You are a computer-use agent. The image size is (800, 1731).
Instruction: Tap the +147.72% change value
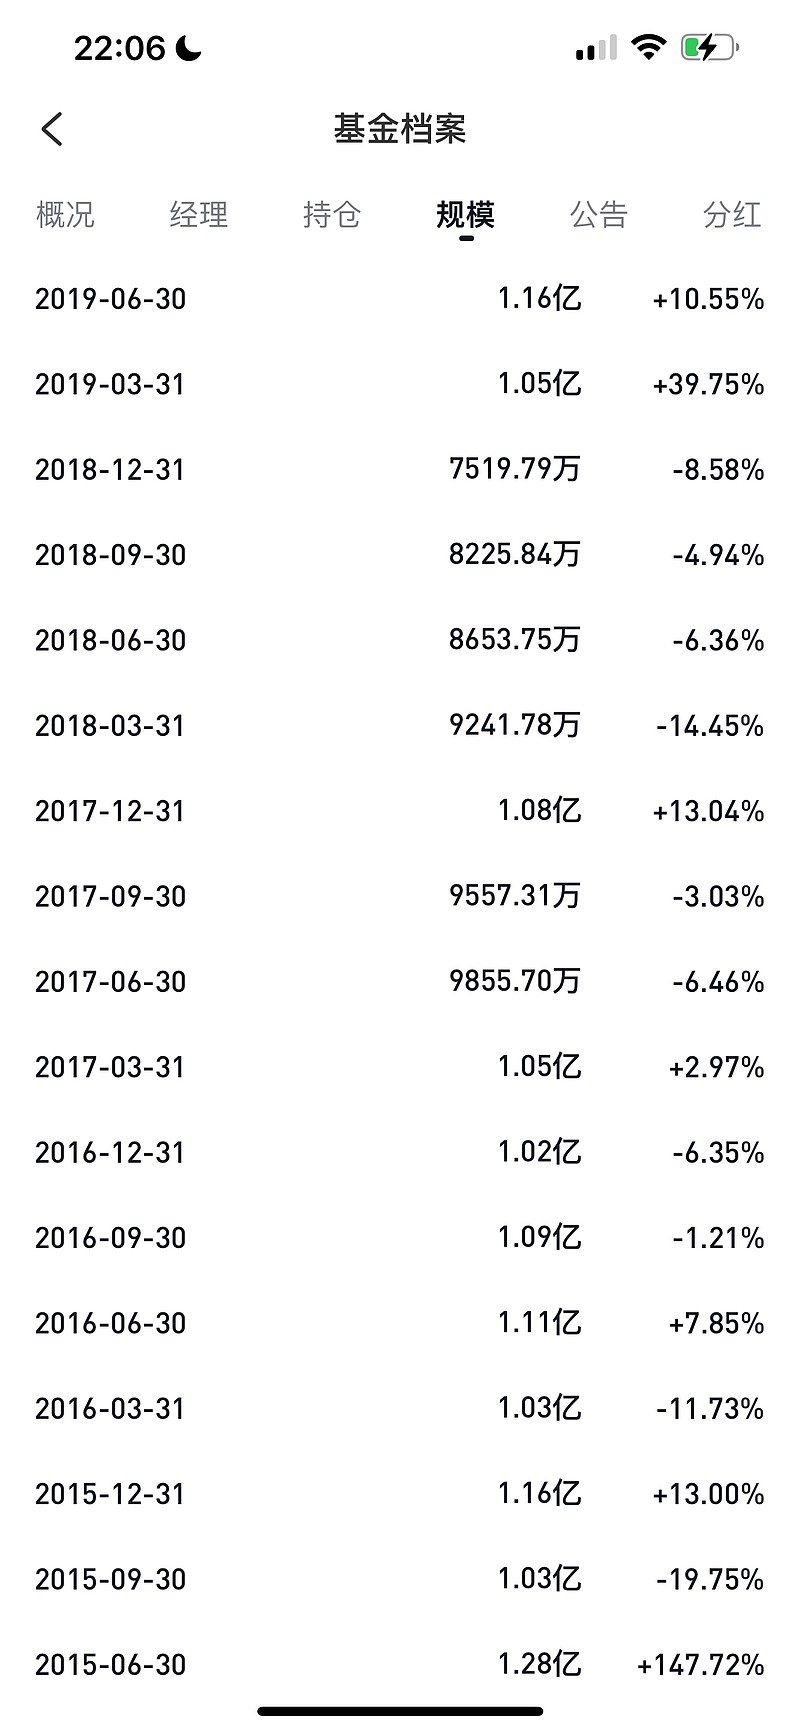[701, 1664]
